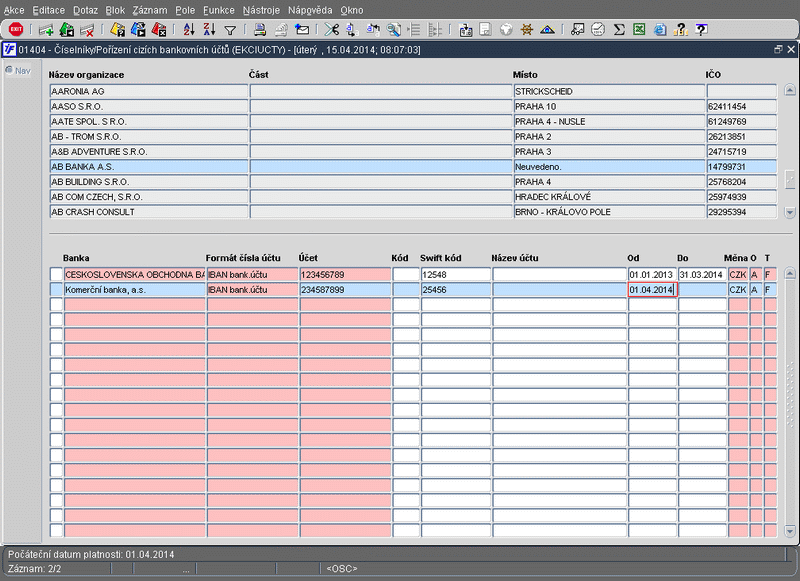Click down arrow of organizations list scrollbar

(790, 212)
